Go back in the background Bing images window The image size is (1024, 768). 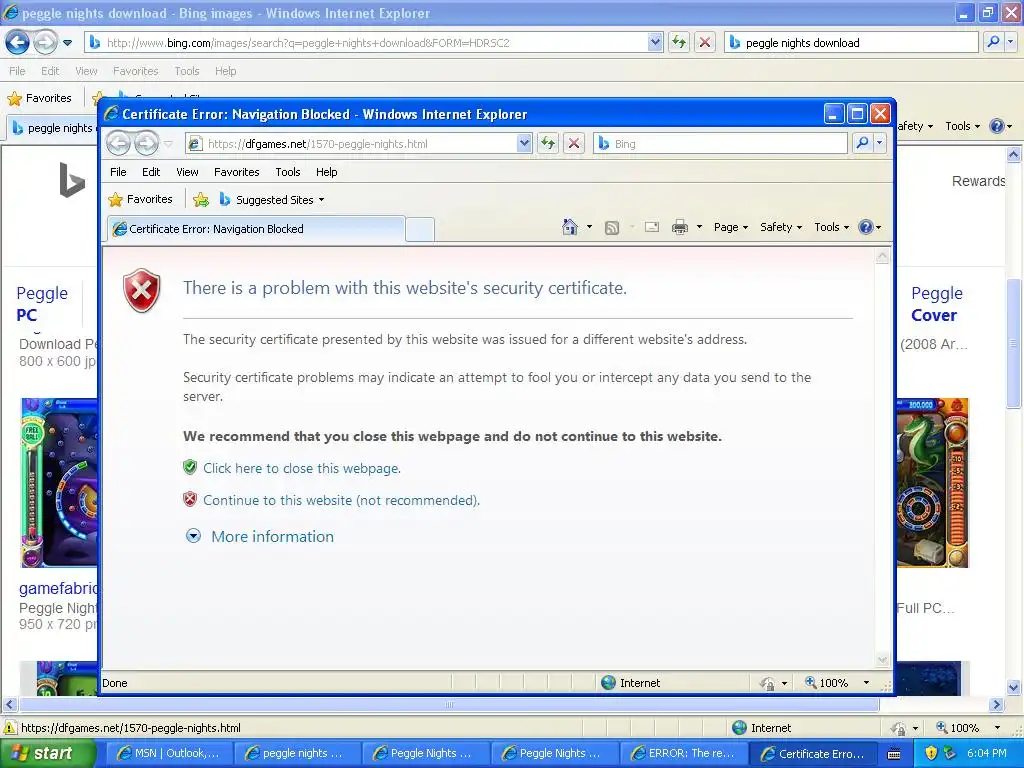[17, 42]
